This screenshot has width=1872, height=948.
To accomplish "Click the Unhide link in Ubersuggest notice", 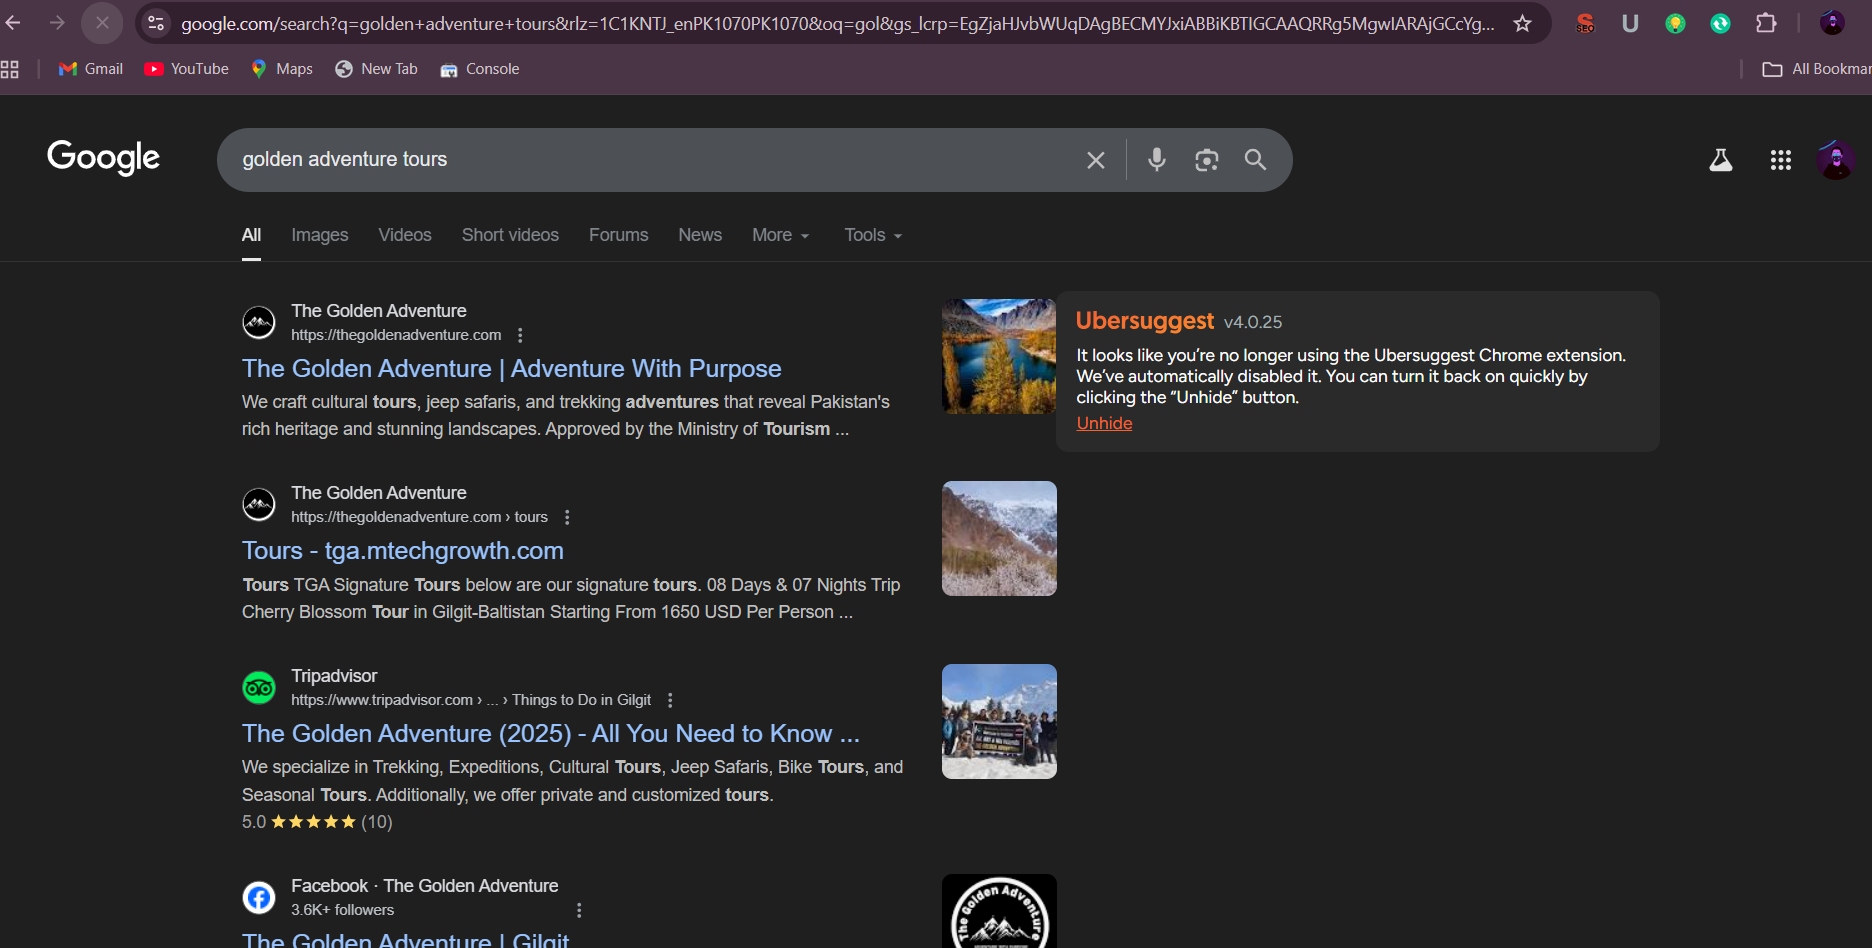I will 1104,423.
